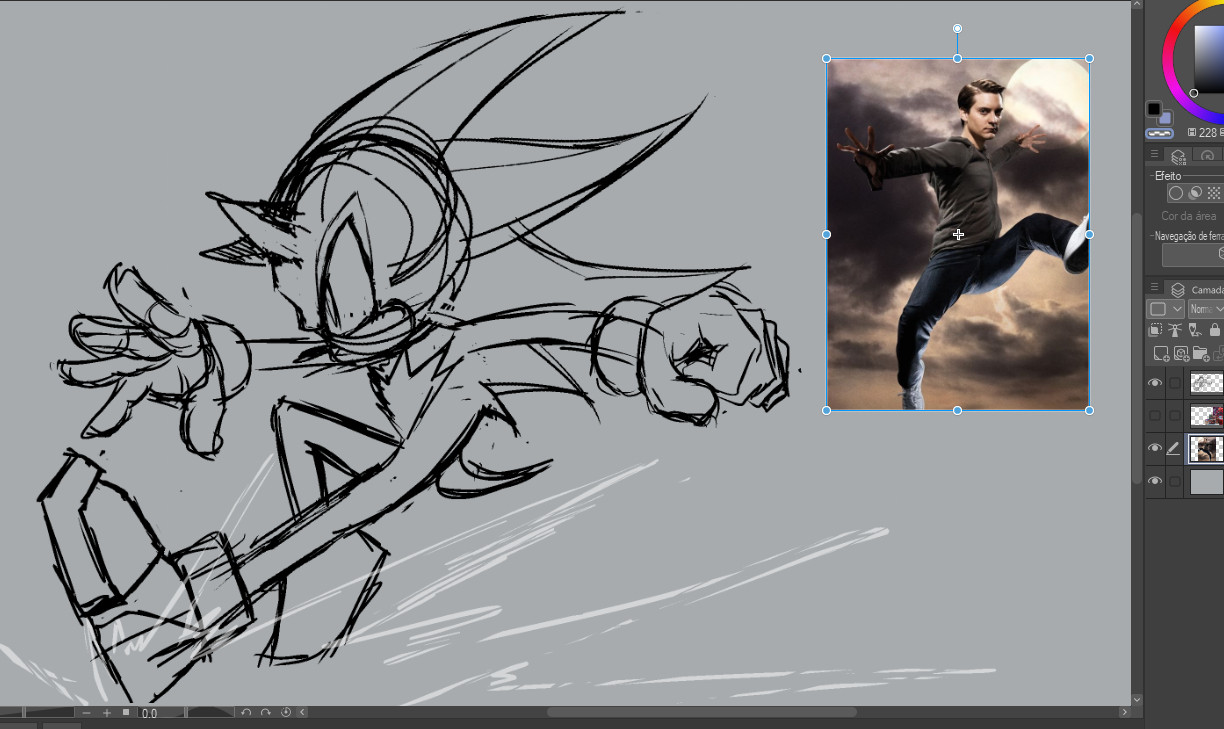Apply the tone effect icon
Image resolution: width=1224 pixels, height=729 pixels.
1195,193
